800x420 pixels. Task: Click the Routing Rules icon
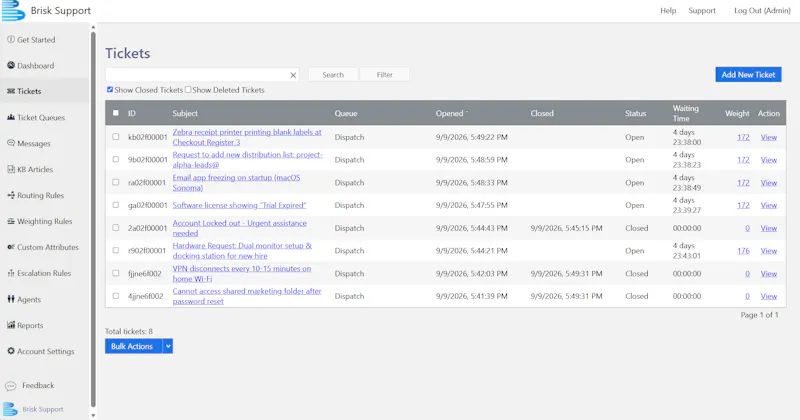coord(11,195)
